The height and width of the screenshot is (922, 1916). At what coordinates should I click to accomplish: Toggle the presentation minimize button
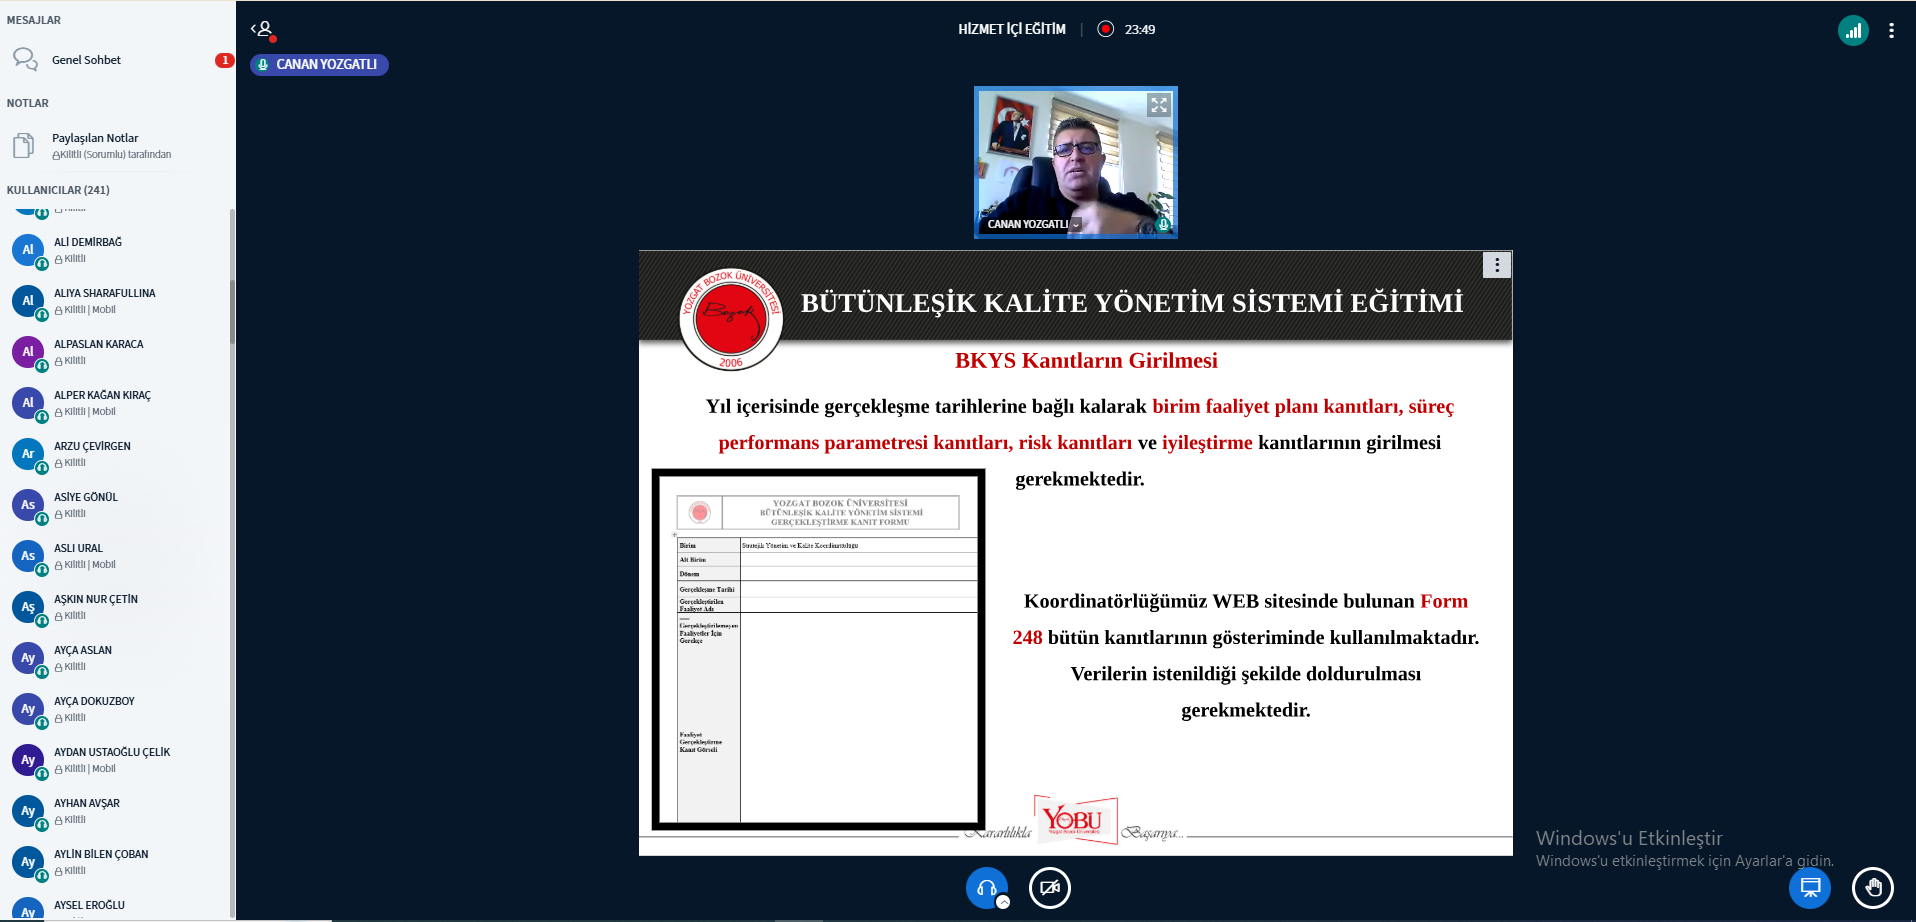(1809, 887)
